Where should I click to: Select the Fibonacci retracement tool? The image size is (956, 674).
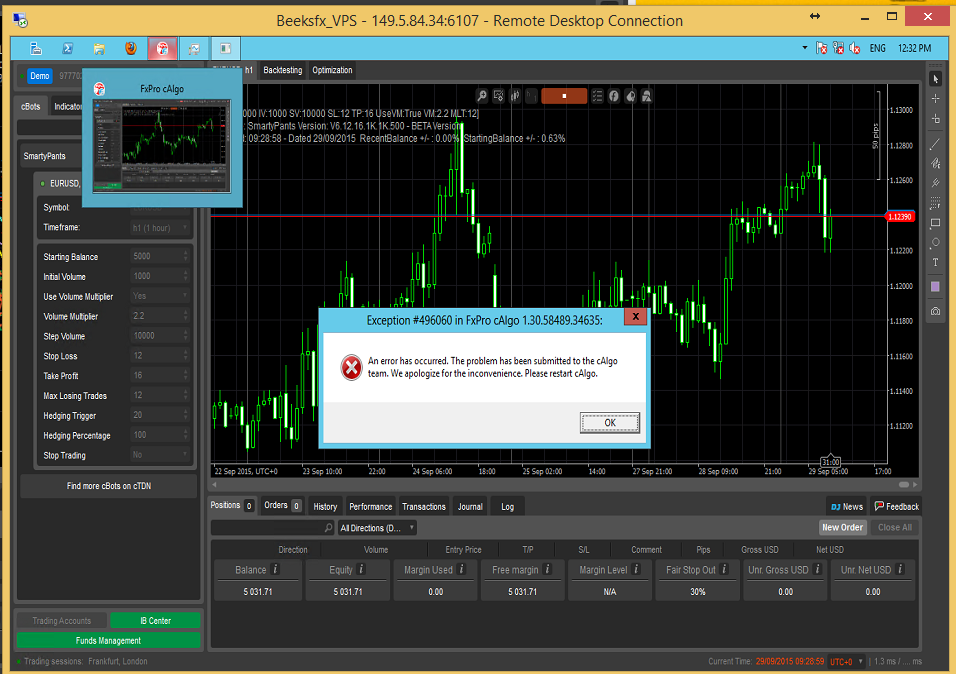(935, 203)
